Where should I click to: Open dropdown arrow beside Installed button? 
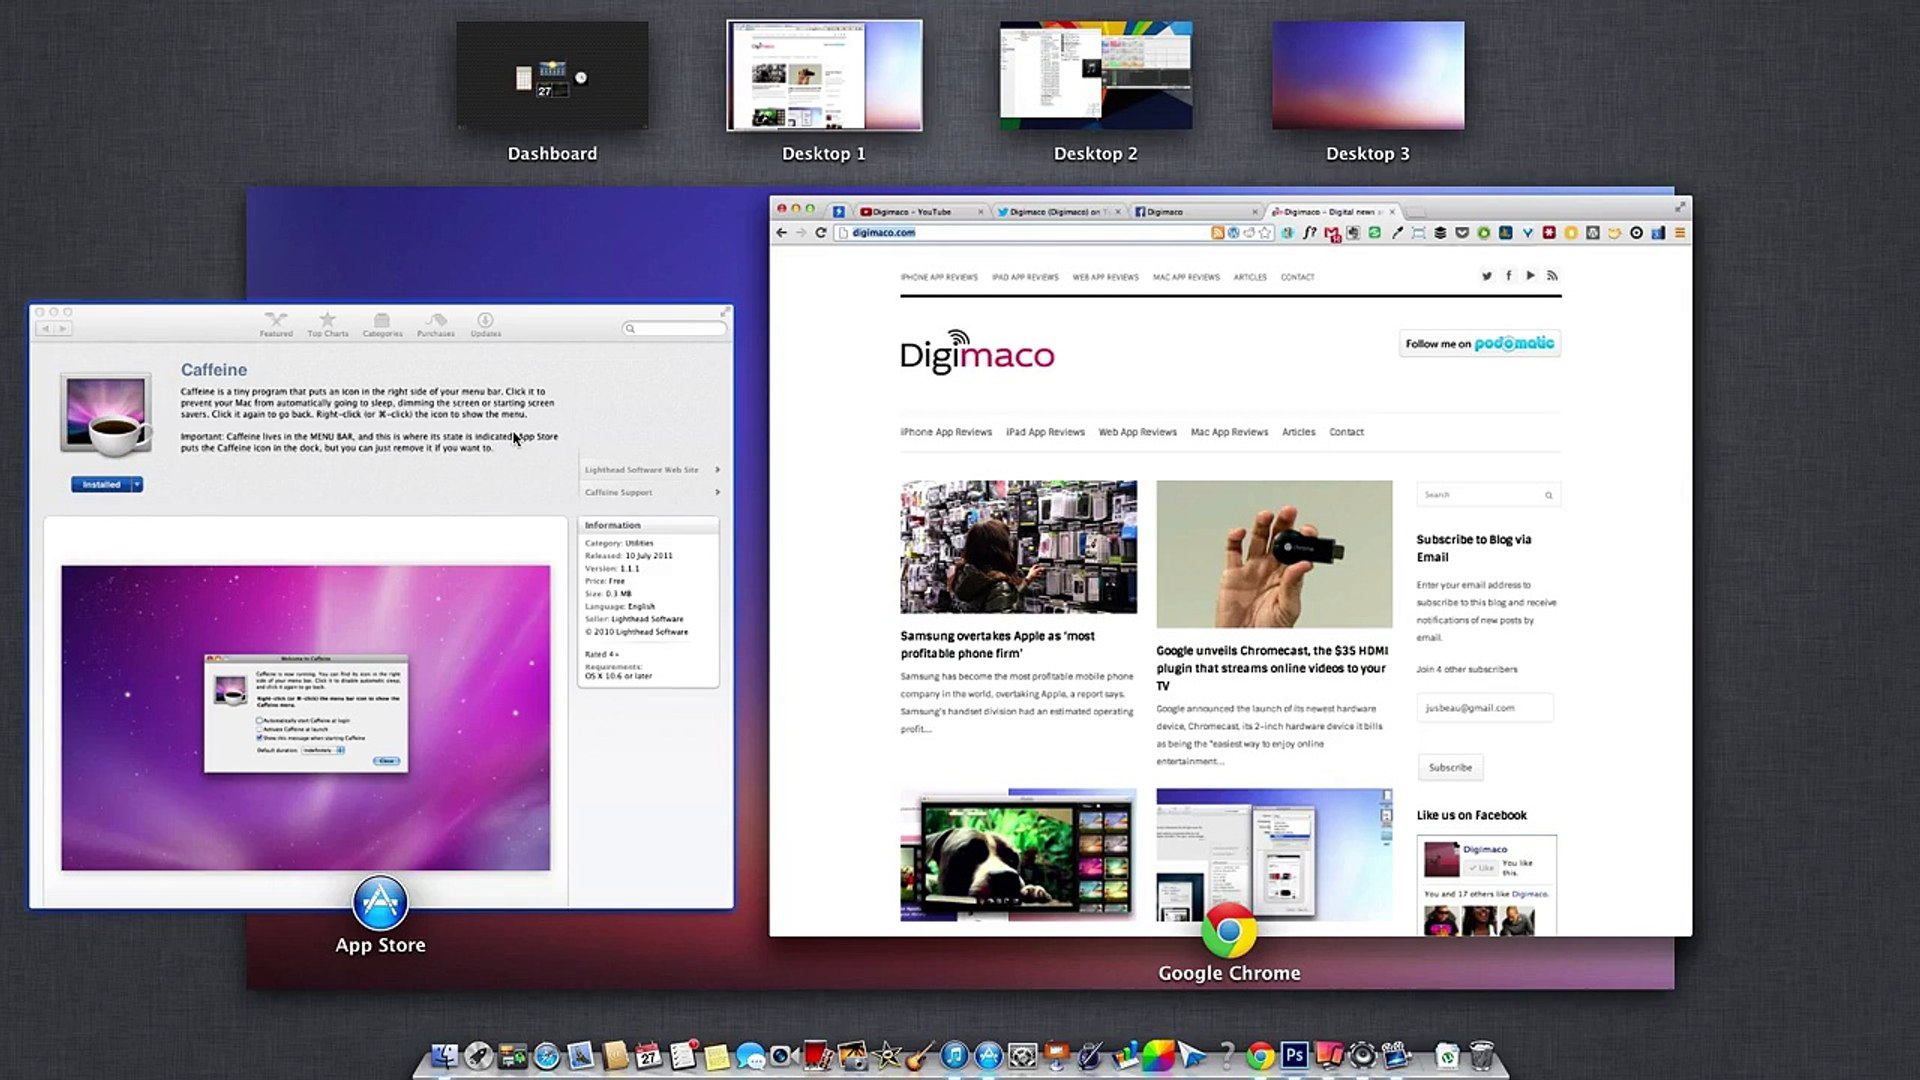click(x=138, y=485)
